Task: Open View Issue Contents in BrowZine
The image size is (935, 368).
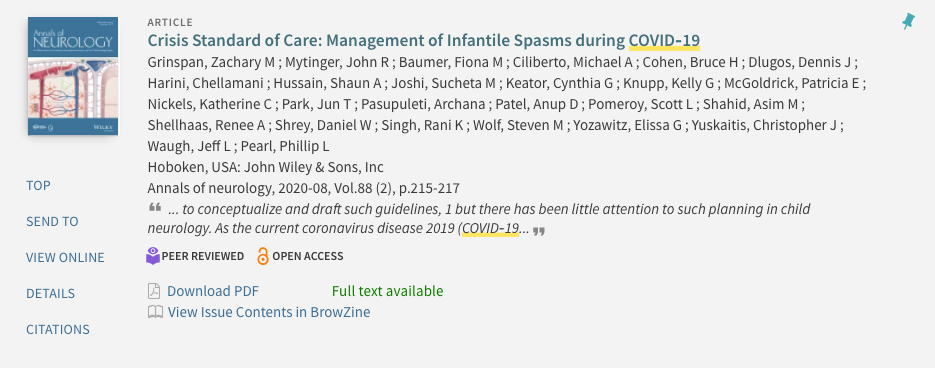Action: tap(269, 312)
